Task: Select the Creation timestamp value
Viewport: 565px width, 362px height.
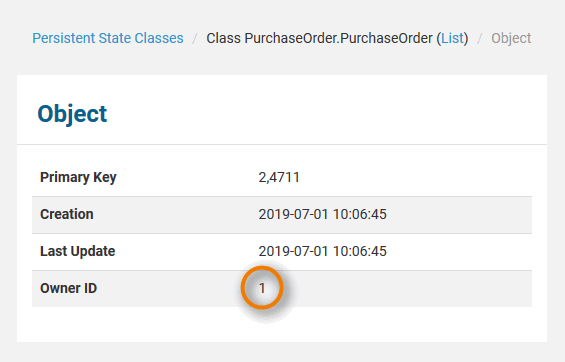Action: pos(322,214)
